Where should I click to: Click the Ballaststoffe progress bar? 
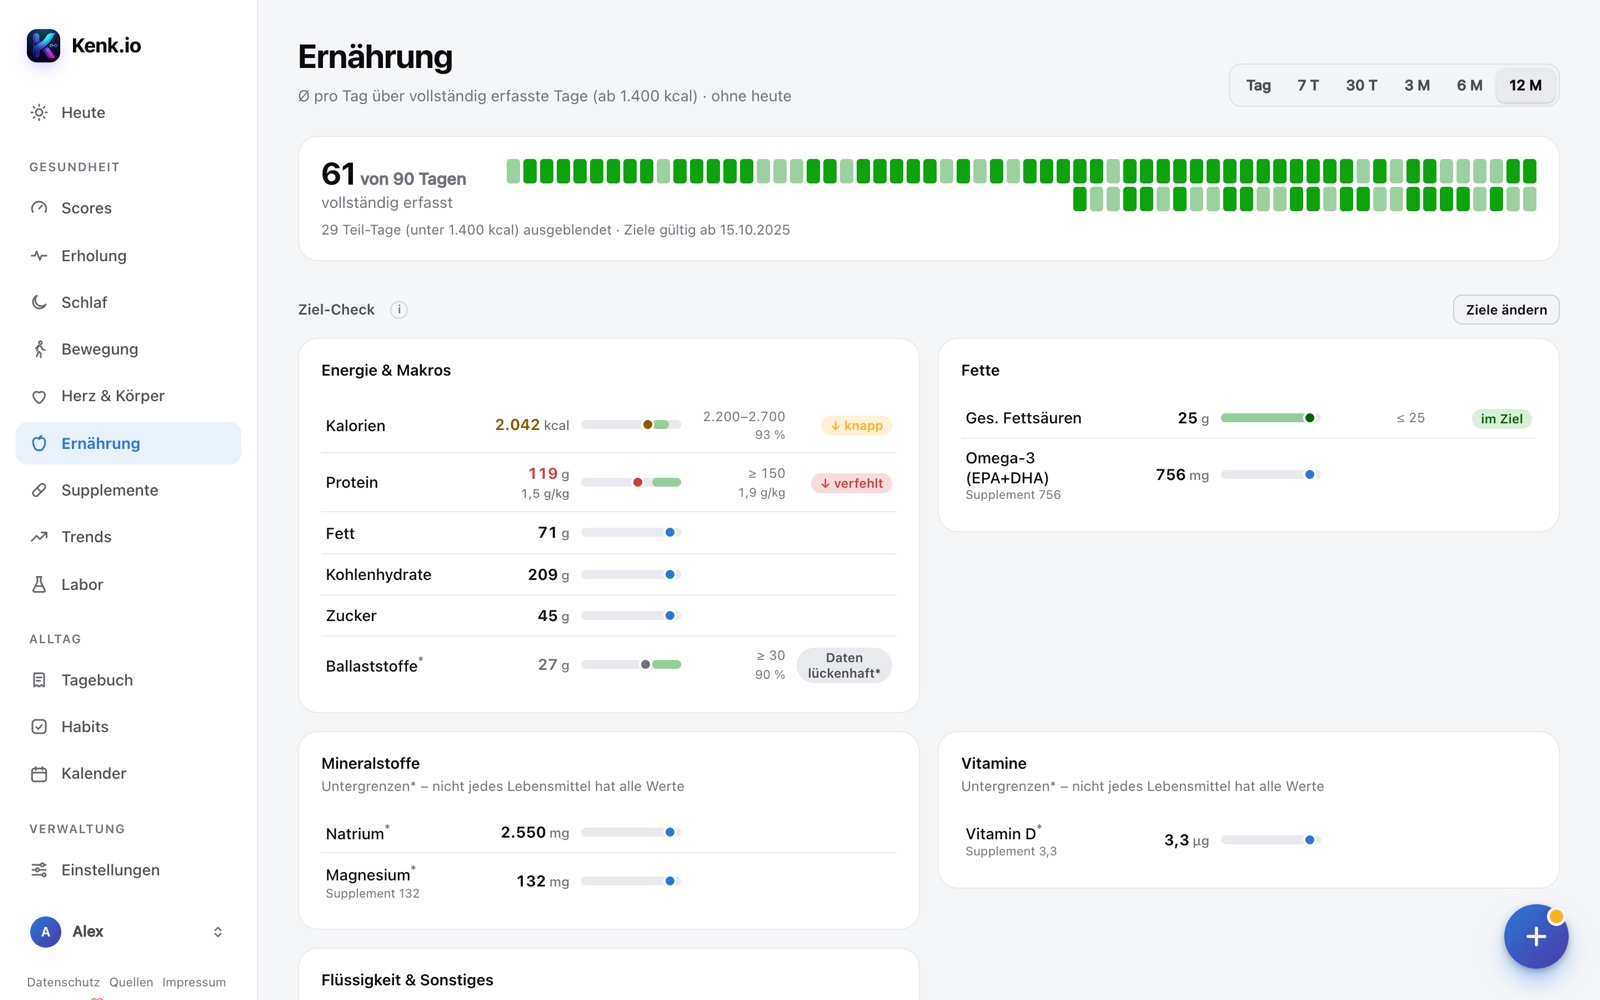(631, 665)
